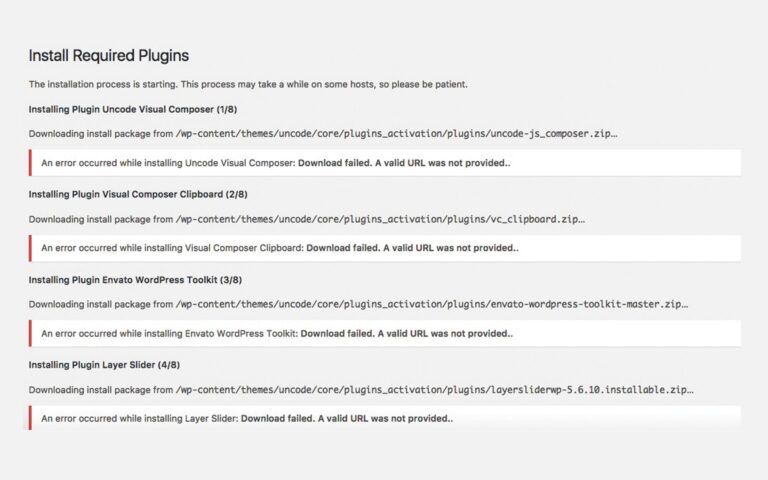Select Installing Plugin Layer Slider (4/8) heading
768x480 pixels.
(x=118, y=365)
